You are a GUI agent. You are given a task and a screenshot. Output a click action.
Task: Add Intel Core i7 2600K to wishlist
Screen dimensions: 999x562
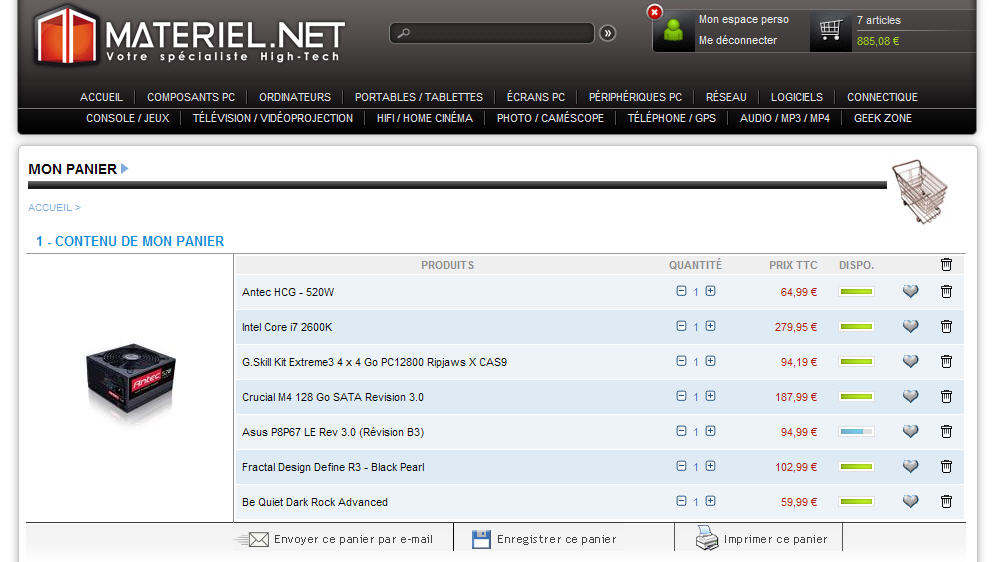(x=910, y=327)
